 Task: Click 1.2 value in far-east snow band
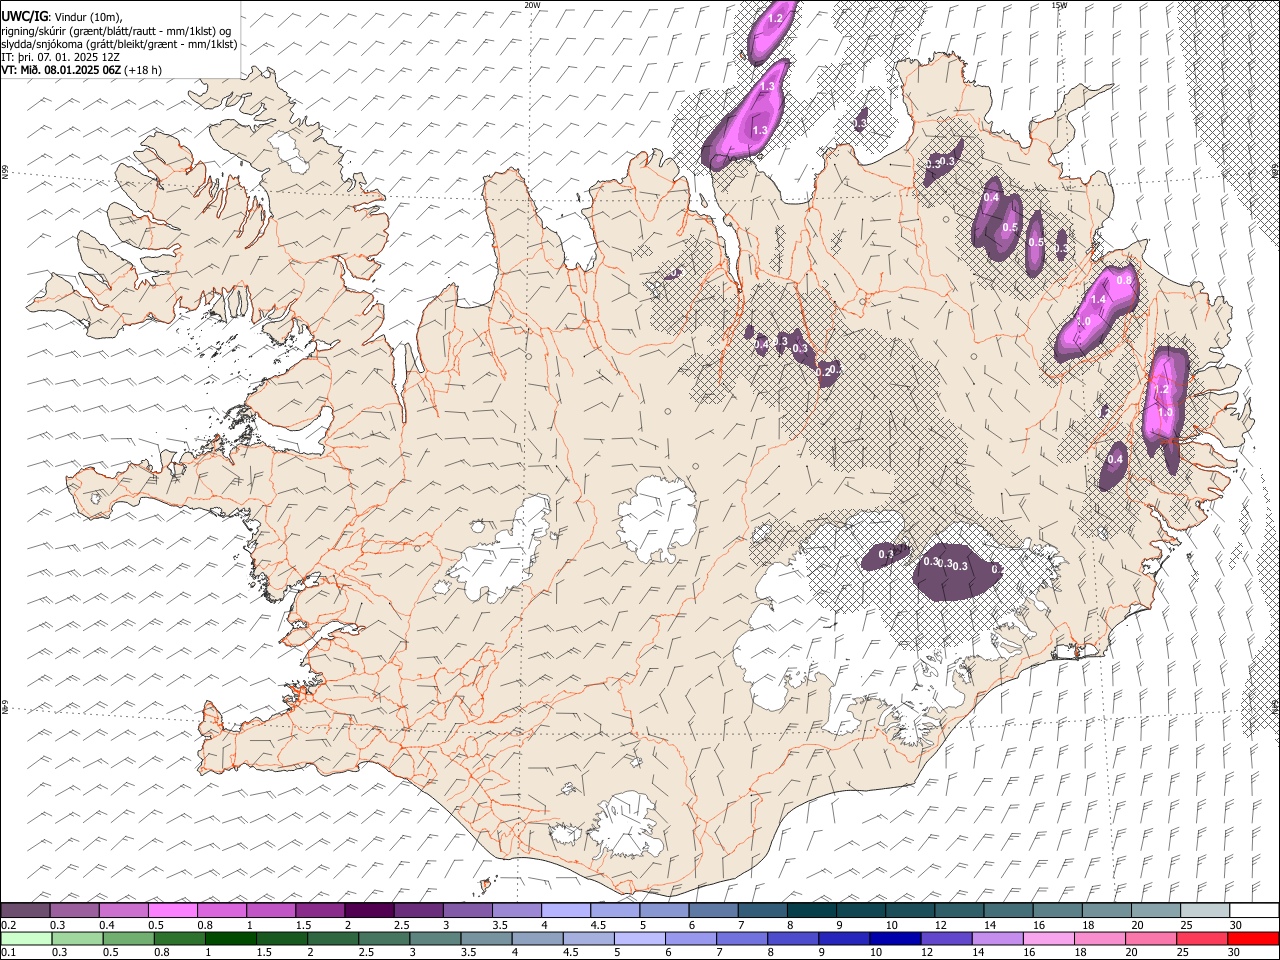tap(1161, 389)
